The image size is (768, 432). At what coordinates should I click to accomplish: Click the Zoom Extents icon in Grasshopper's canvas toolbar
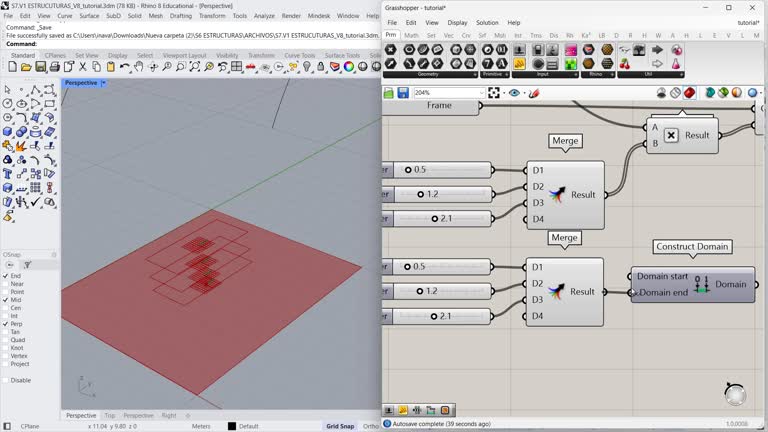[x=494, y=93]
